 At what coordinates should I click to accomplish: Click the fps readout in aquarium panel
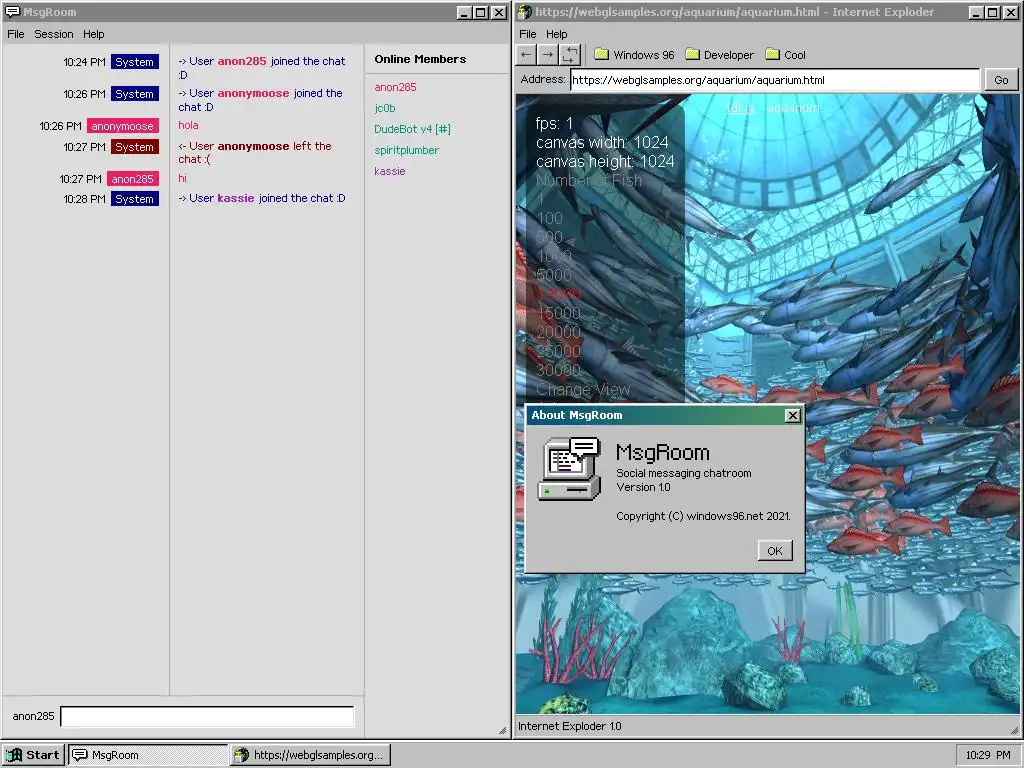[x=554, y=123]
